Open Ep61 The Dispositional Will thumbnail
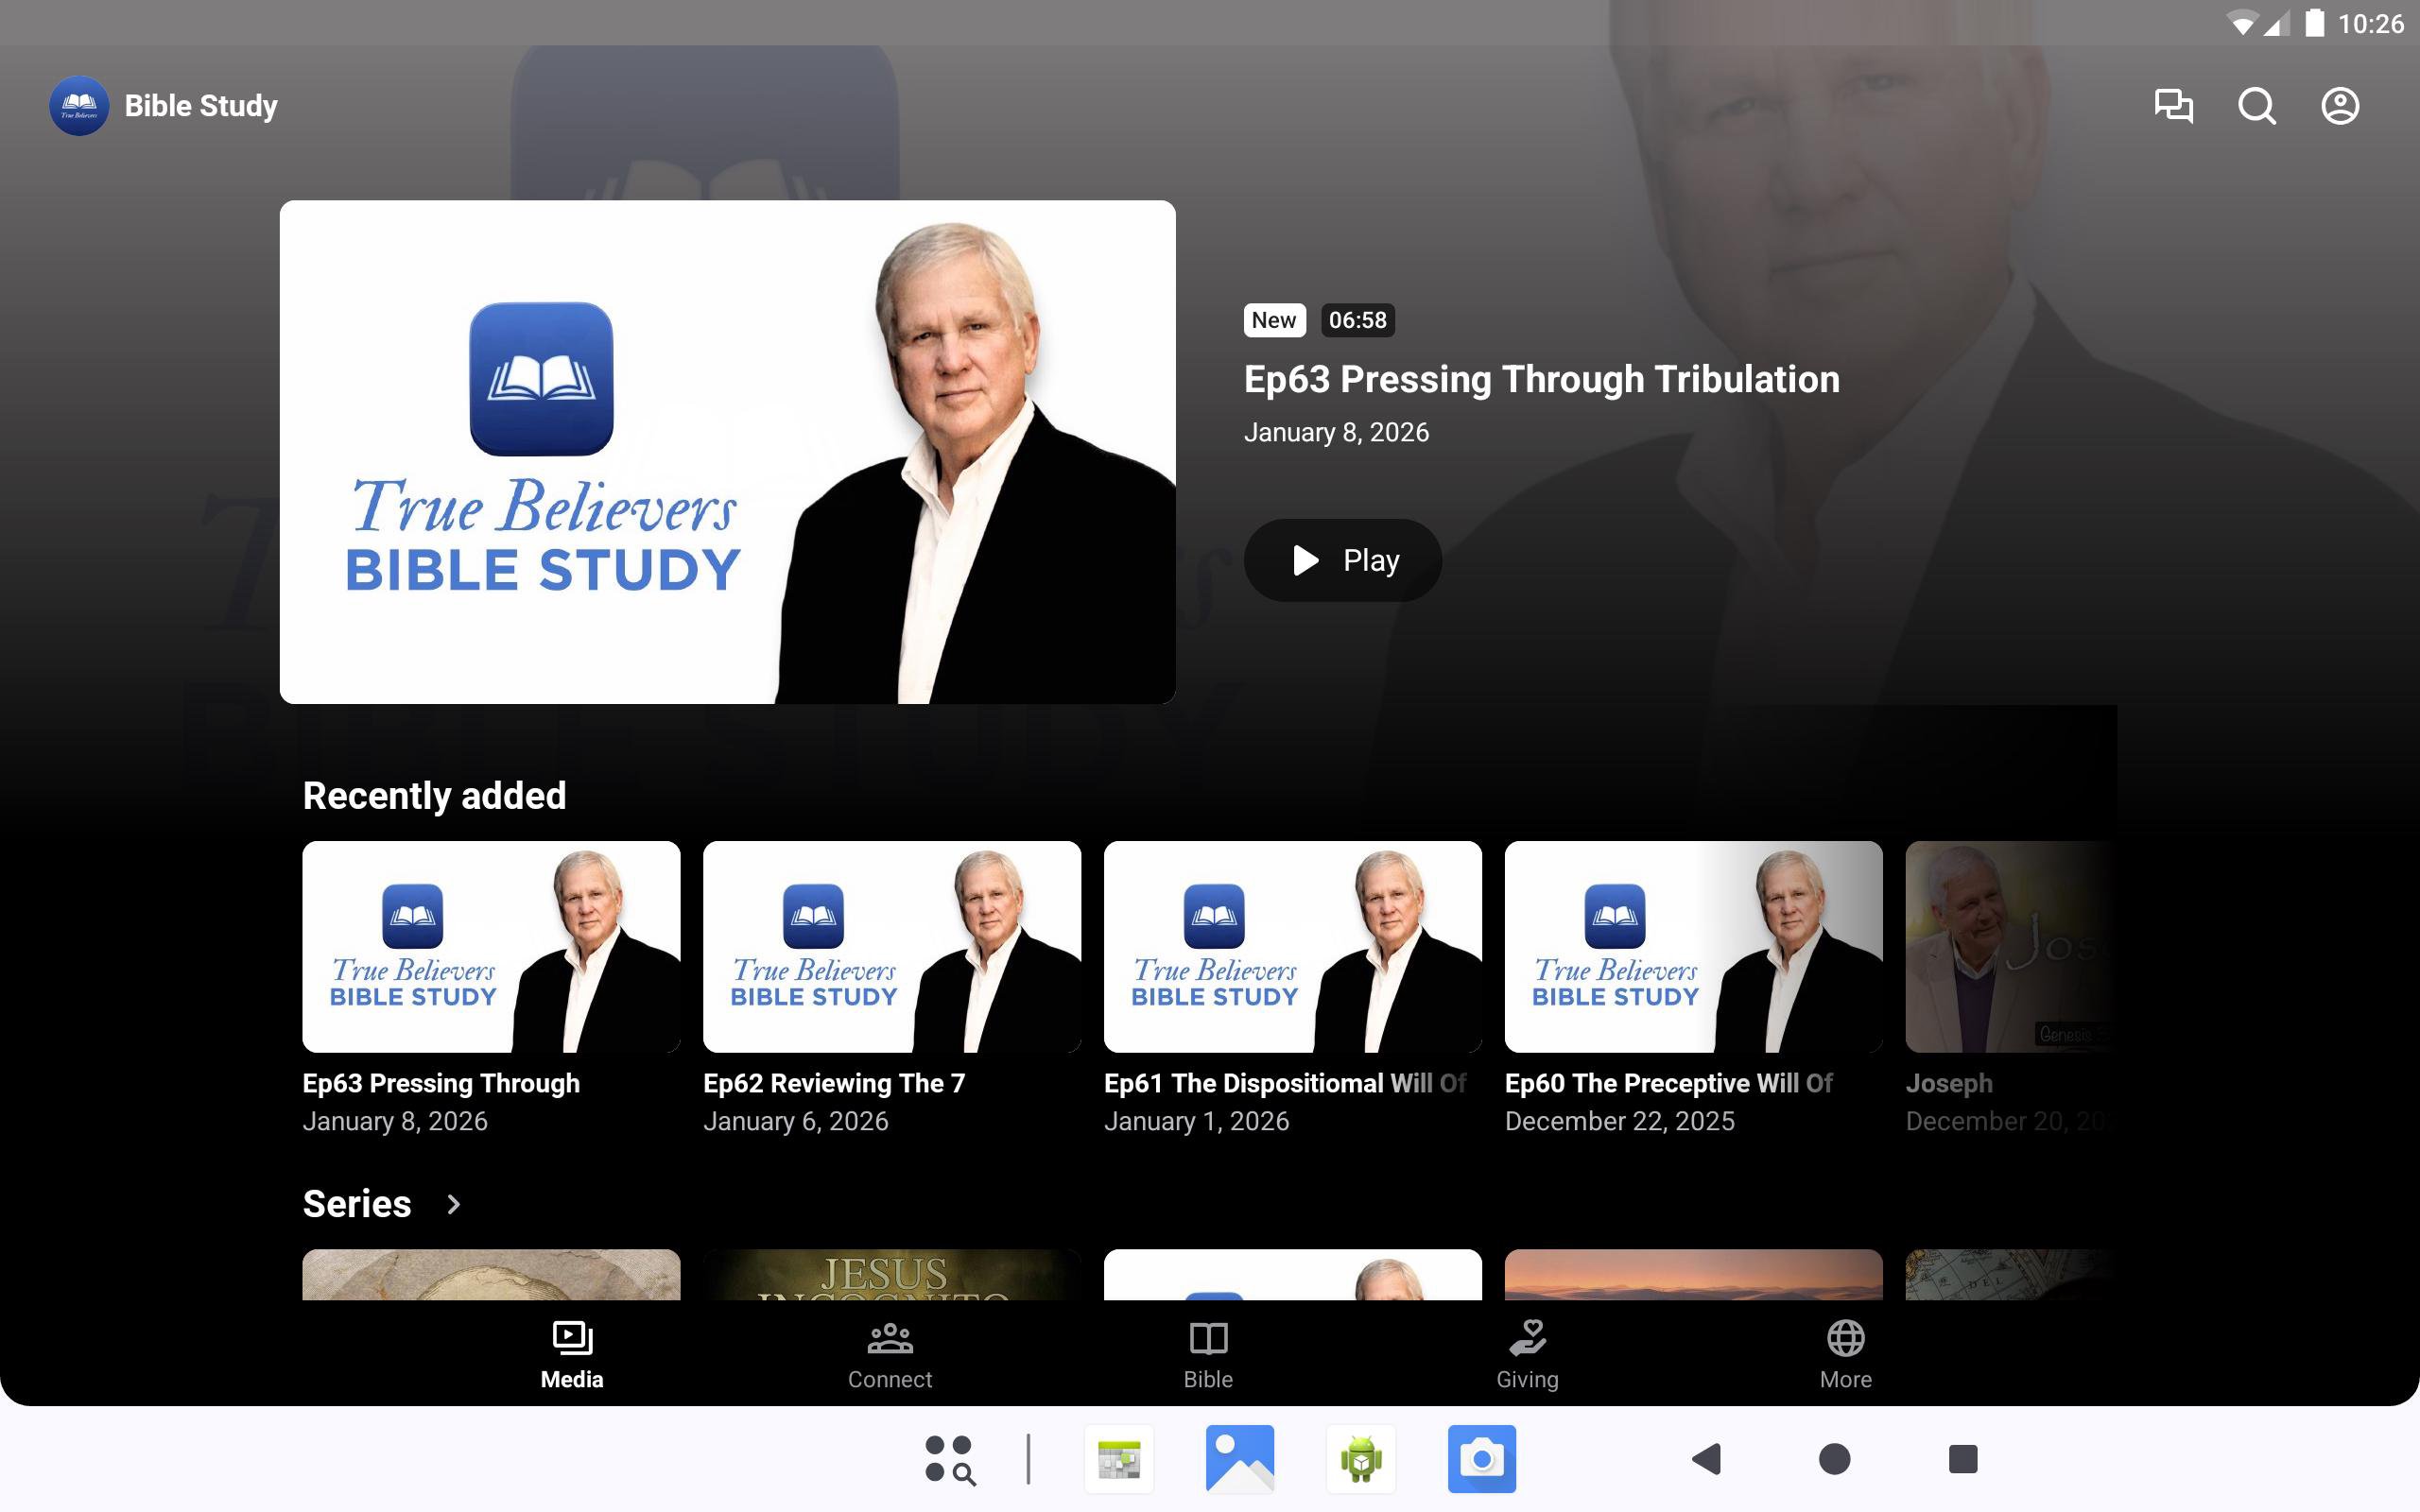The image size is (2420, 1512). pyautogui.click(x=1292, y=946)
